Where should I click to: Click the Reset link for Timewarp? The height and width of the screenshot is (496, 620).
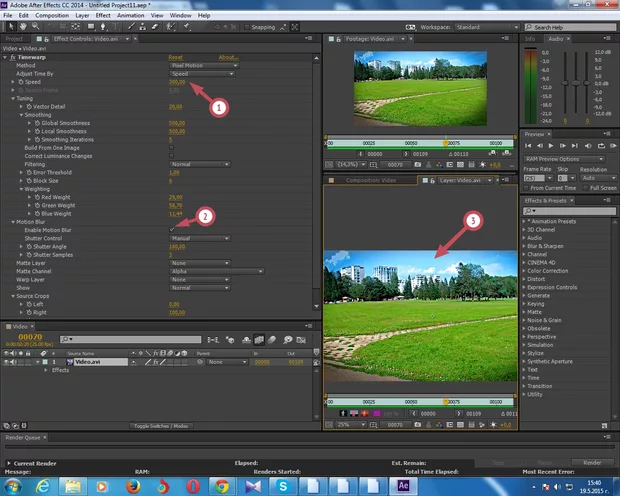pos(175,57)
